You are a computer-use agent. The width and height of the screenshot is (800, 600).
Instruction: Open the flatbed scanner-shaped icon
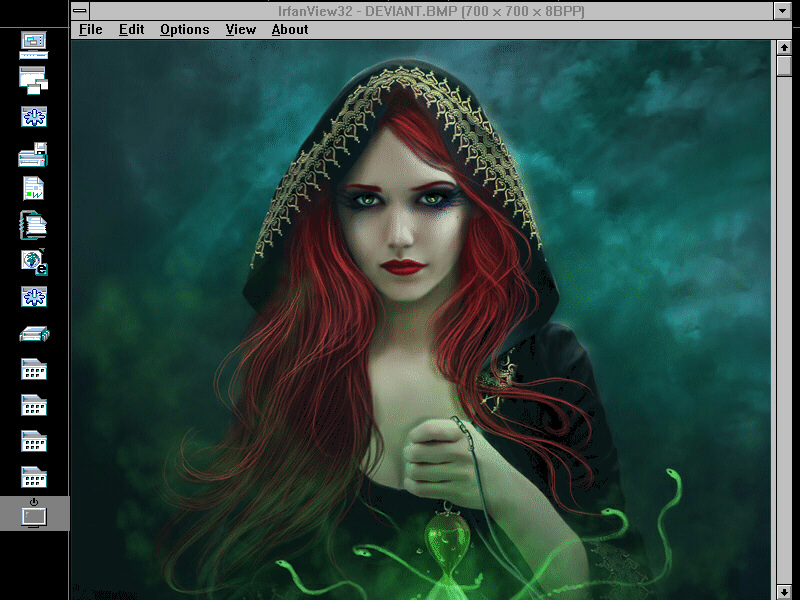coord(34,333)
